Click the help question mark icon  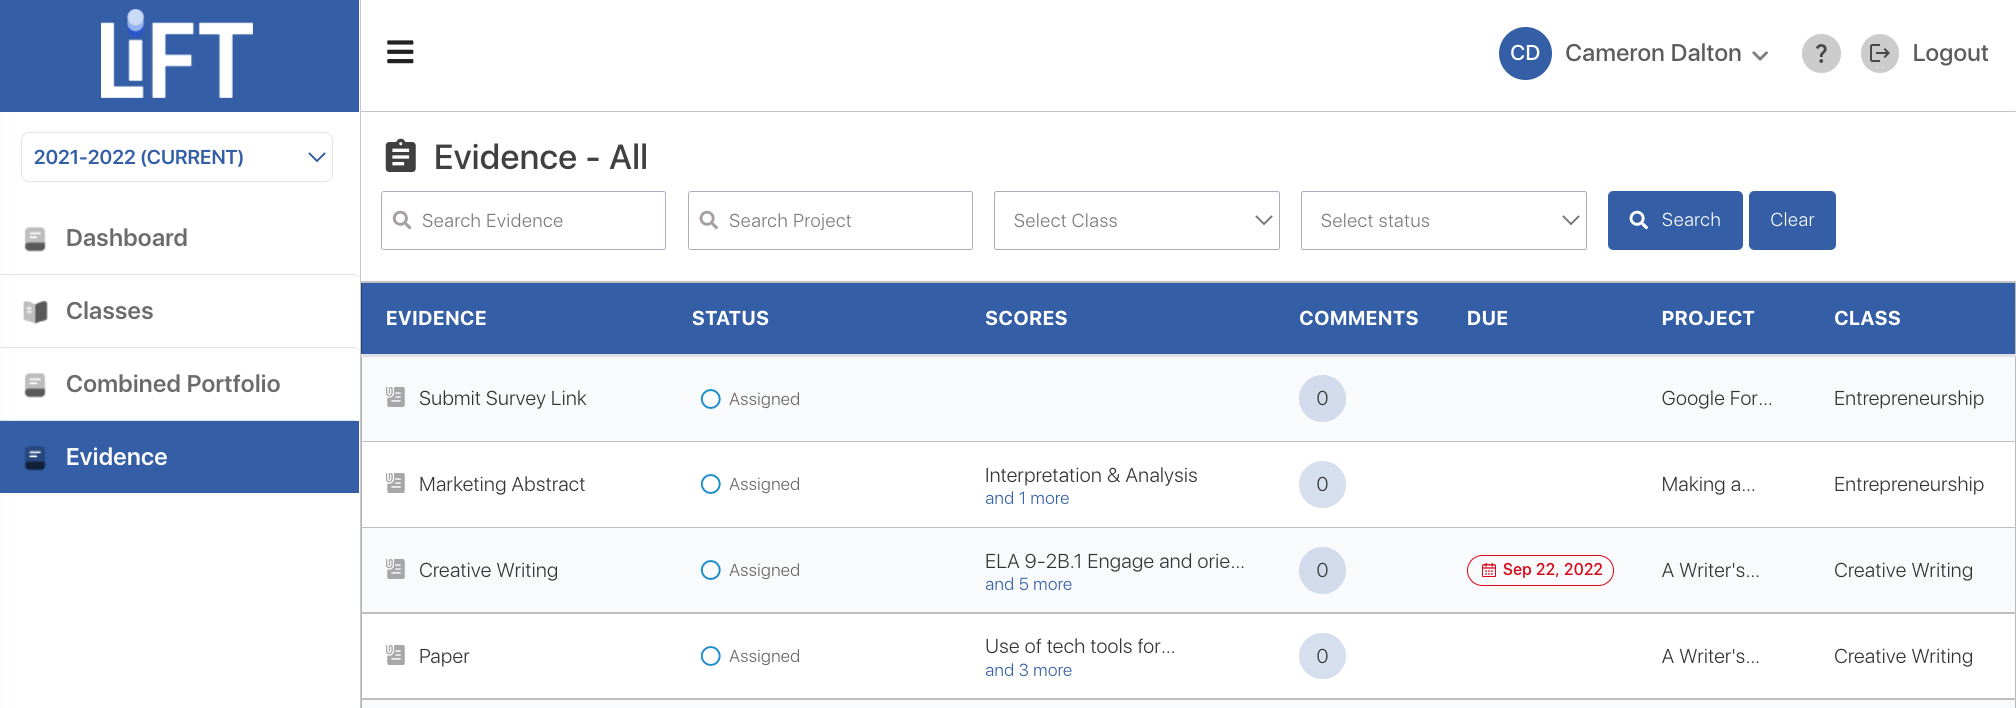(x=1820, y=53)
